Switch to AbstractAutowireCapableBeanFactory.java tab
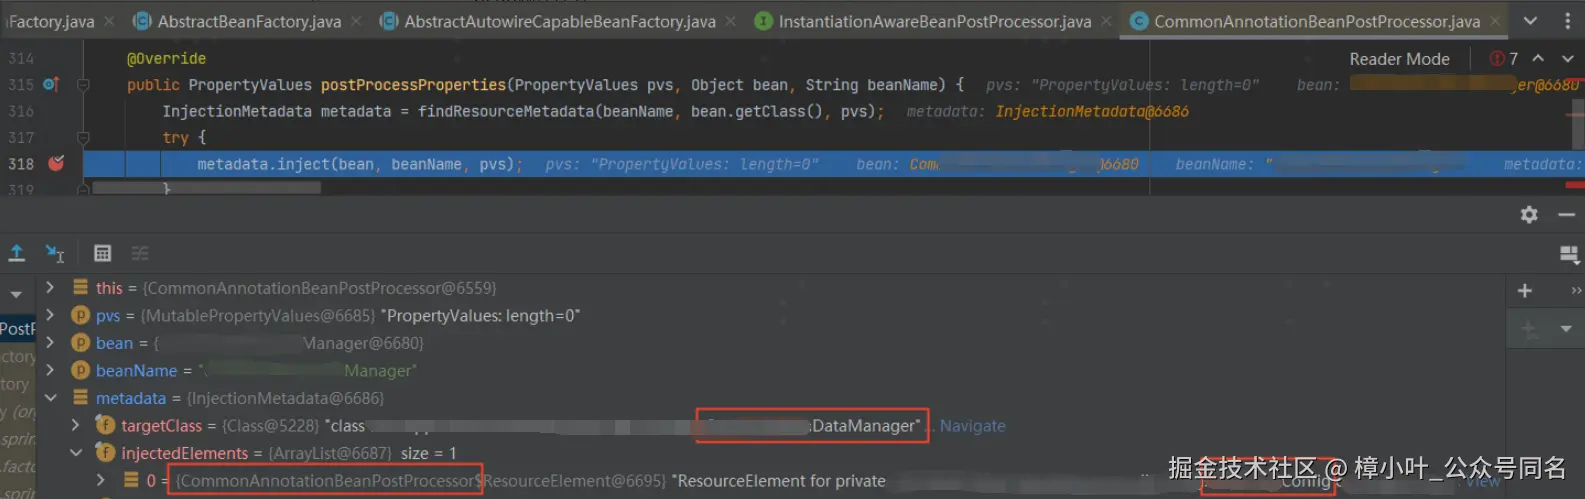1585x499 pixels. pyautogui.click(x=560, y=21)
